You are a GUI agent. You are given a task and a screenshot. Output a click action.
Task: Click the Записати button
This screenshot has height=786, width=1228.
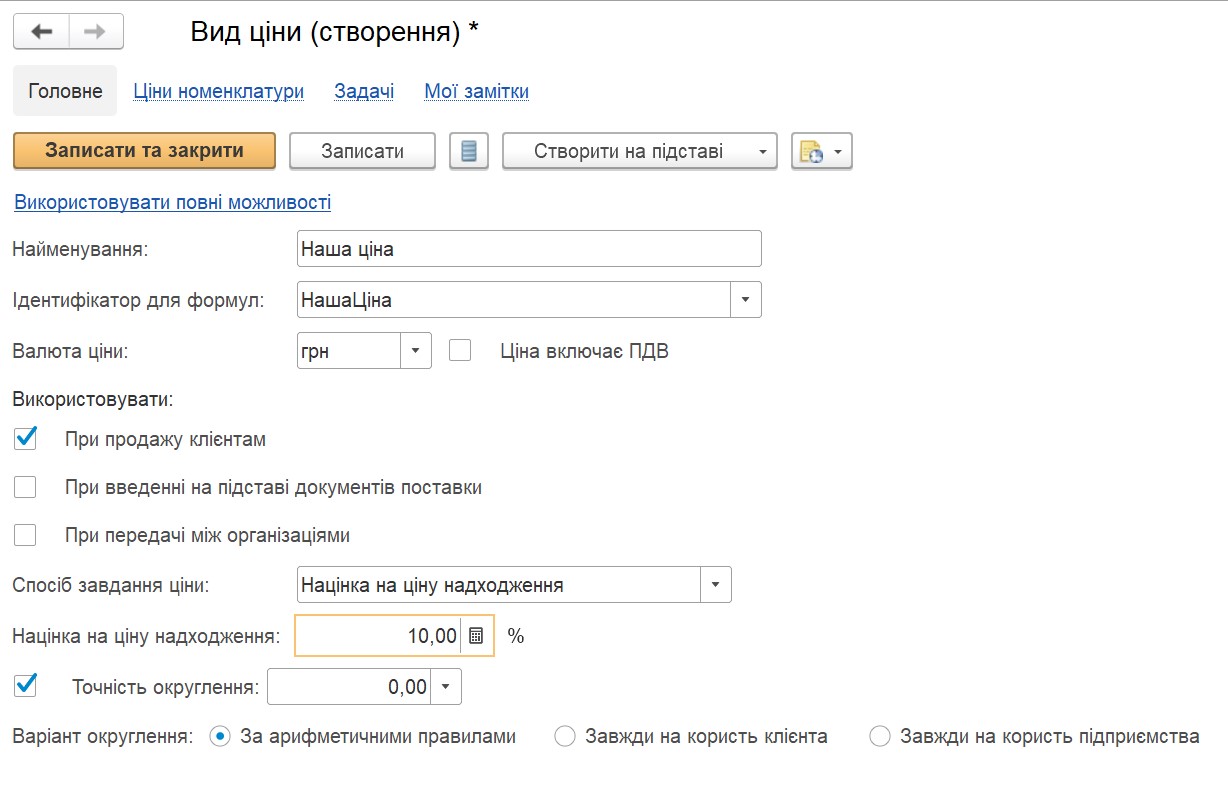click(x=362, y=152)
